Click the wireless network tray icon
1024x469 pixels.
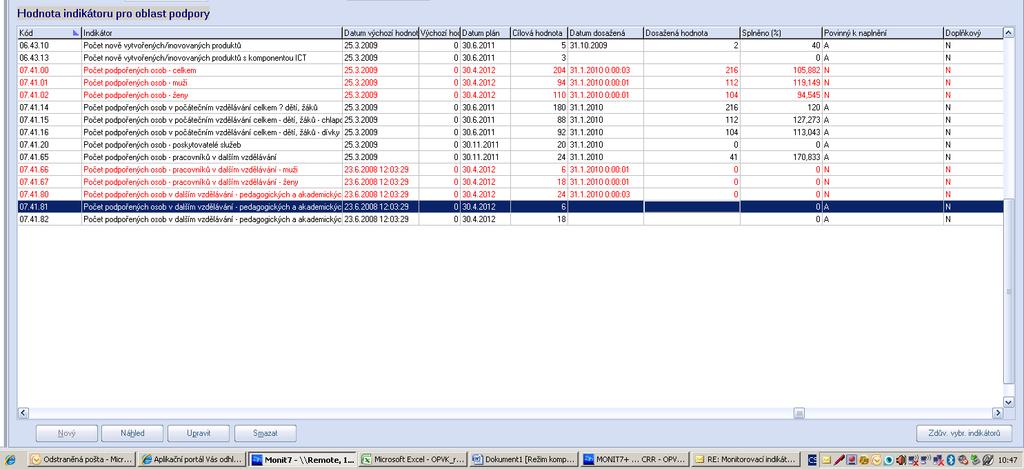(x=925, y=460)
